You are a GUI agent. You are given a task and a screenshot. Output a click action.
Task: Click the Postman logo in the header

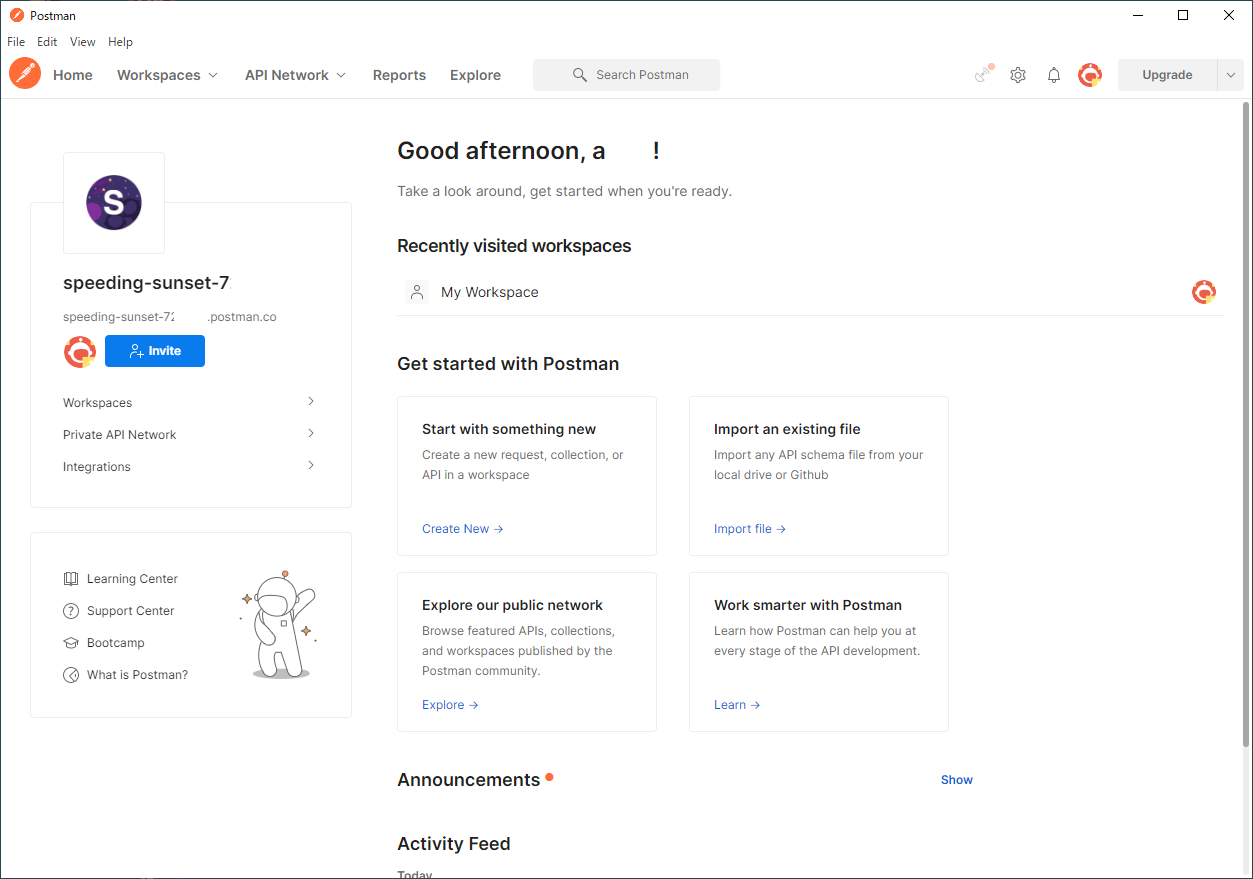pyautogui.click(x=25, y=74)
